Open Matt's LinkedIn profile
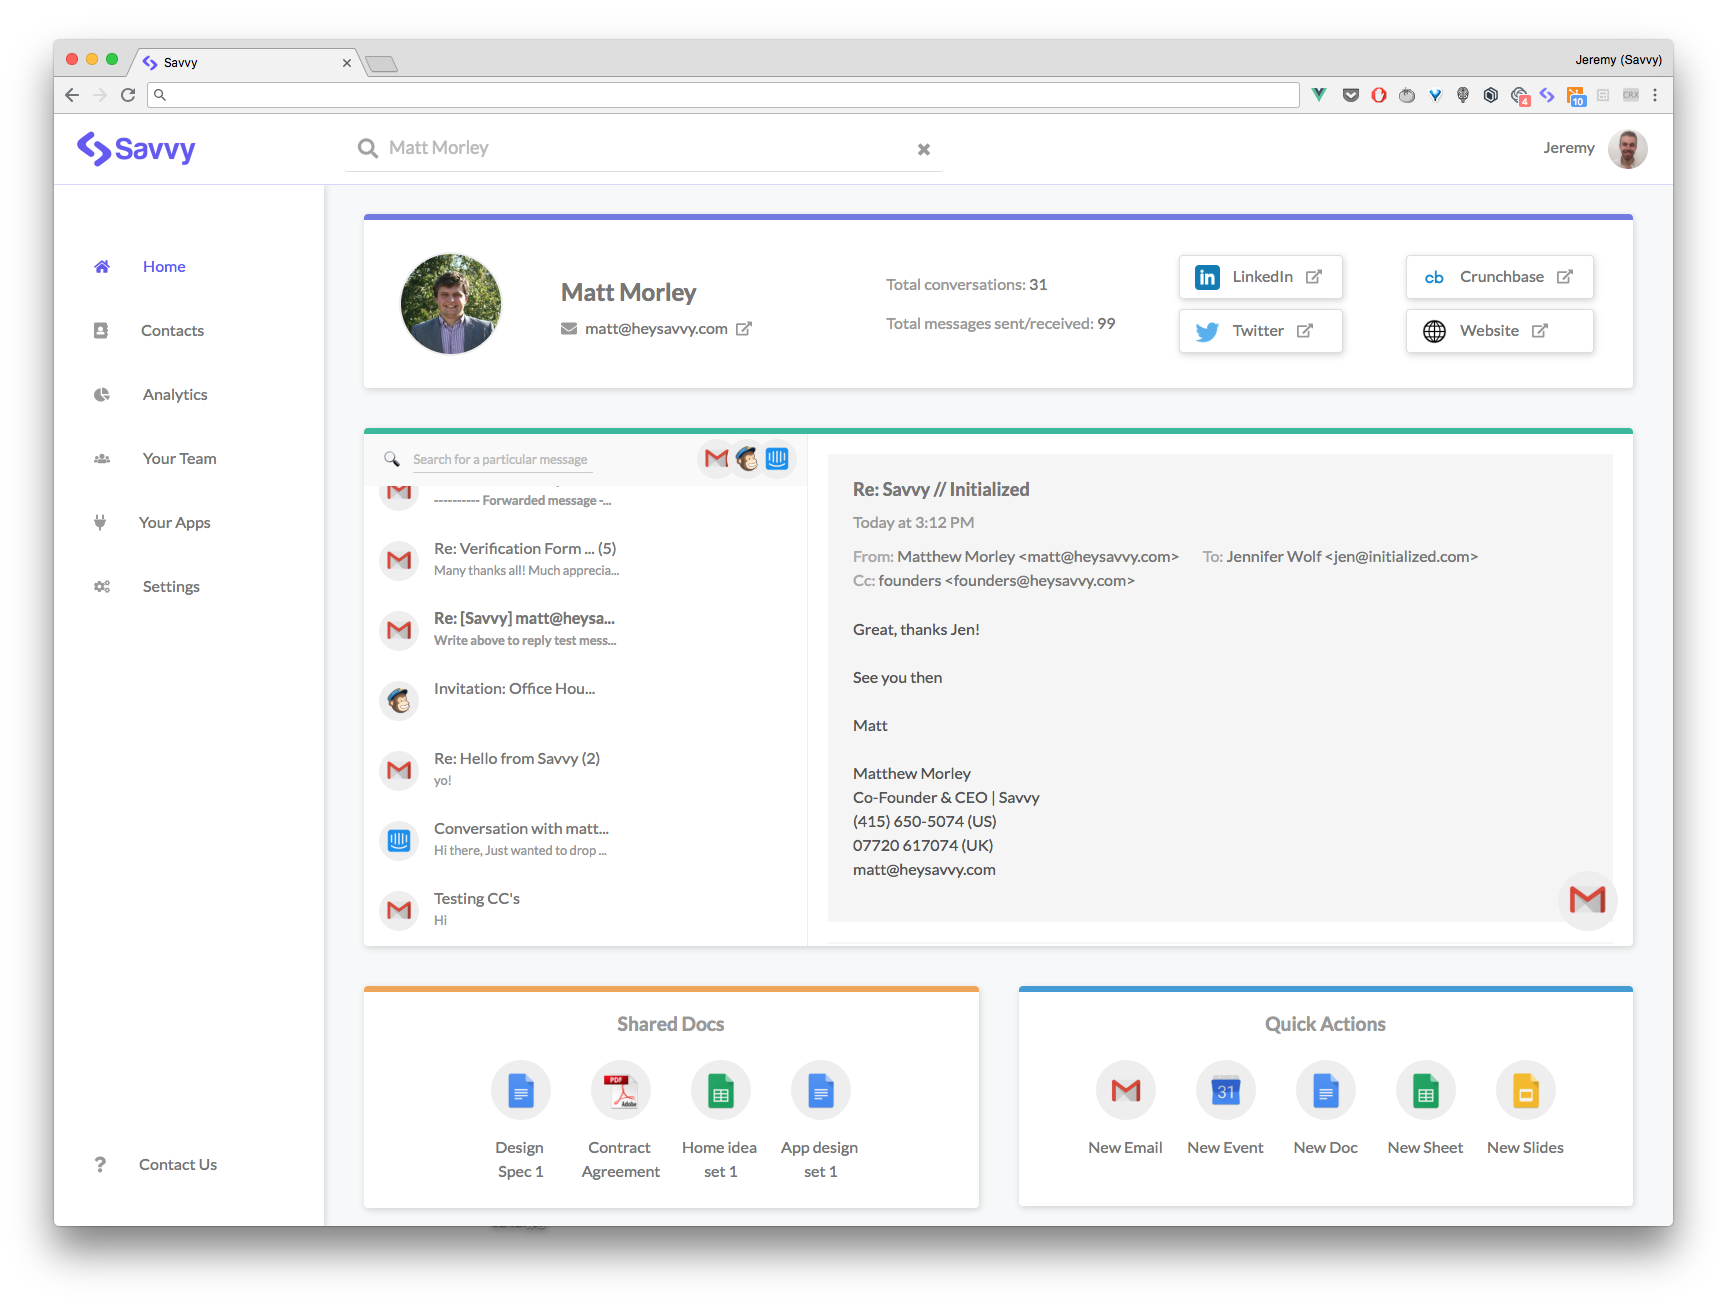1734x1309 pixels. (1260, 277)
